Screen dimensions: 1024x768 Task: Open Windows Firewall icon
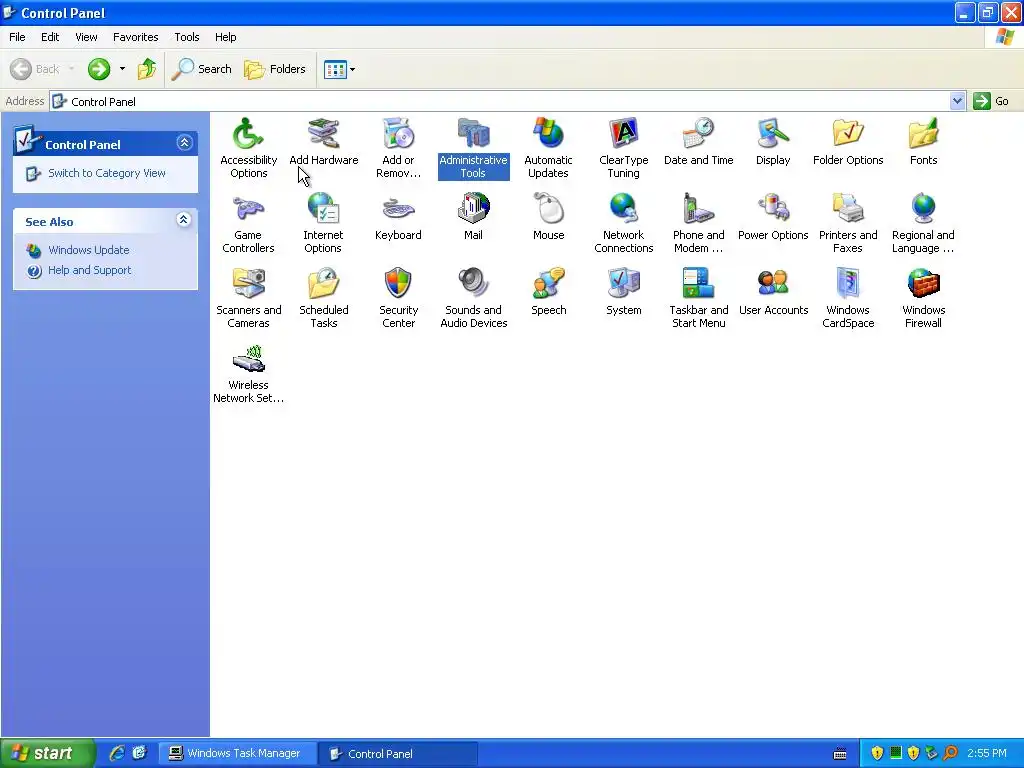(923, 284)
